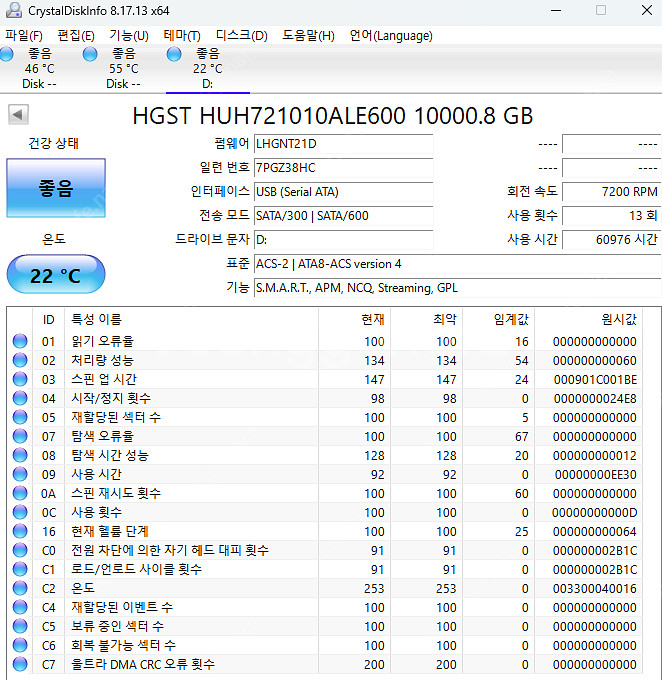Click the standard field ACS-2 | ATA8-ACS version 4
The image size is (662, 680).
(x=458, y=264)
